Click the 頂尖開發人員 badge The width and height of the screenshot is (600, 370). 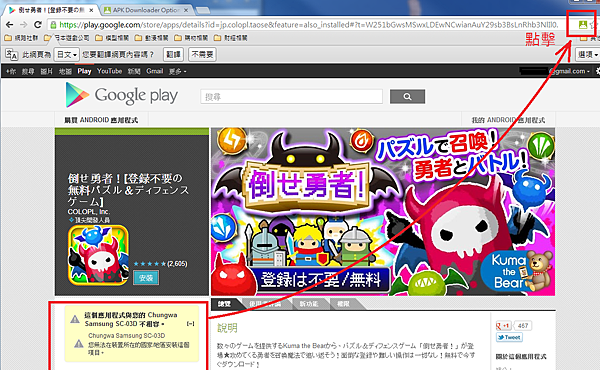point(89,220)
